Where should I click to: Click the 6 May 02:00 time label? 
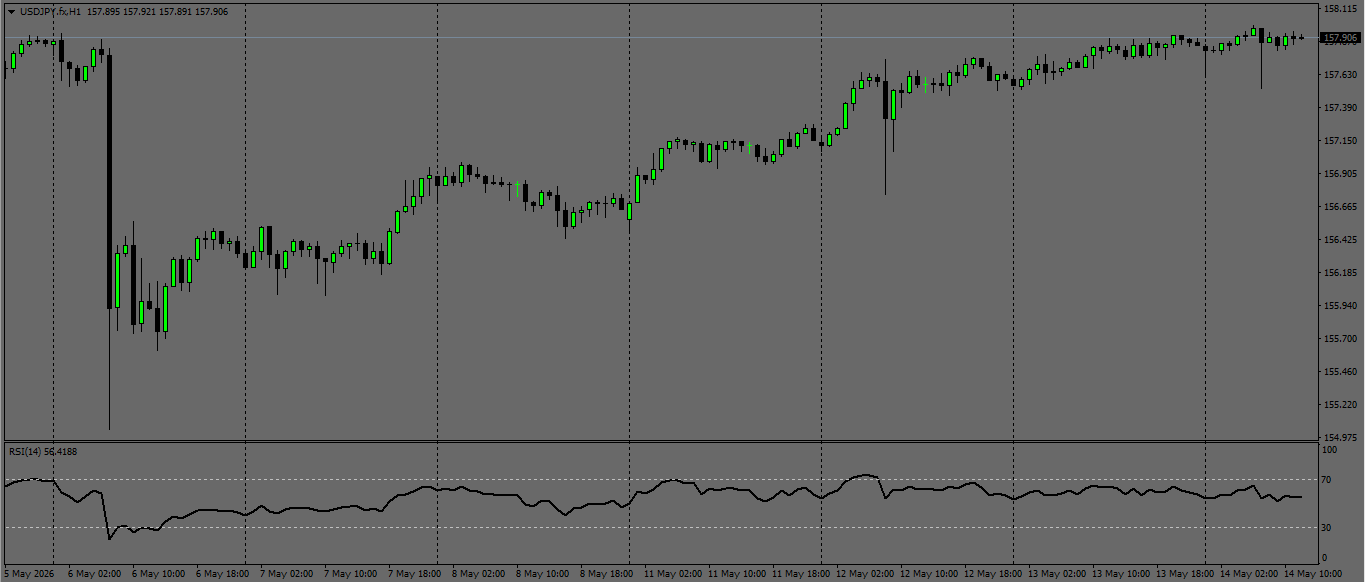94,574
